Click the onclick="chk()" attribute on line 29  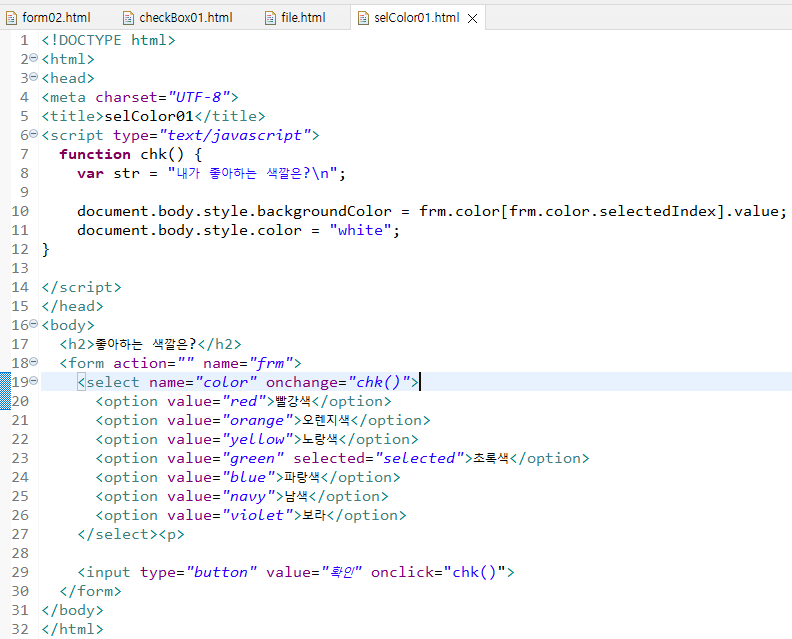(438, 572)
